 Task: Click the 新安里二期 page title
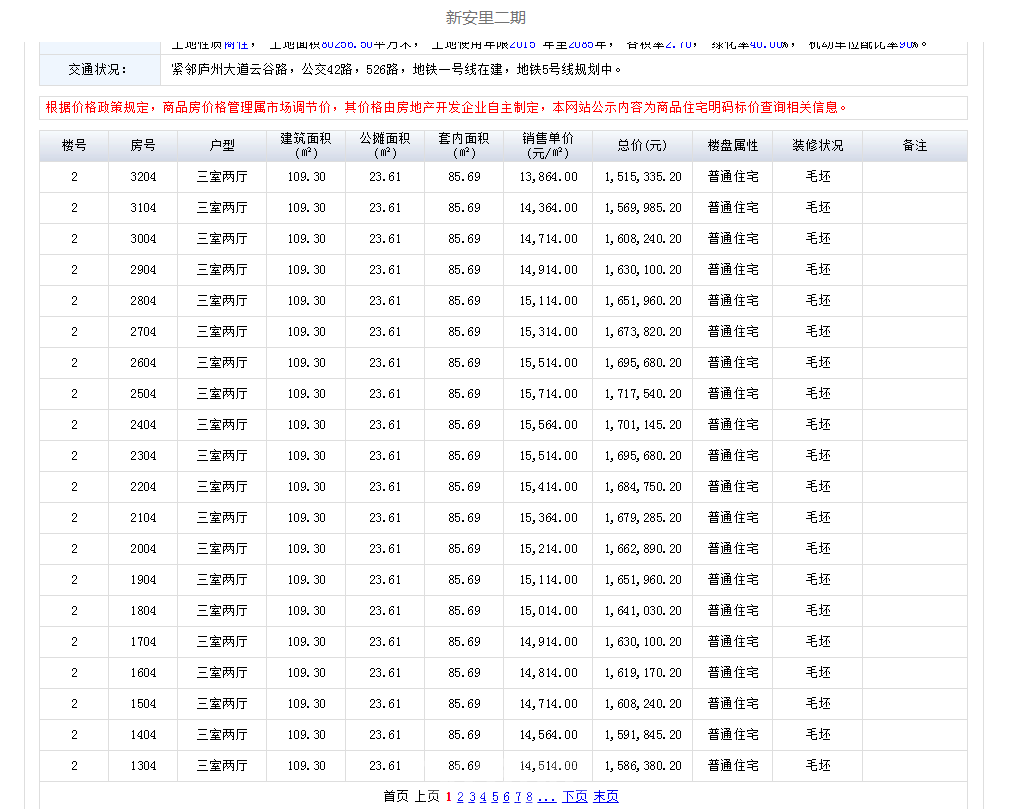[x=485, y=18]
